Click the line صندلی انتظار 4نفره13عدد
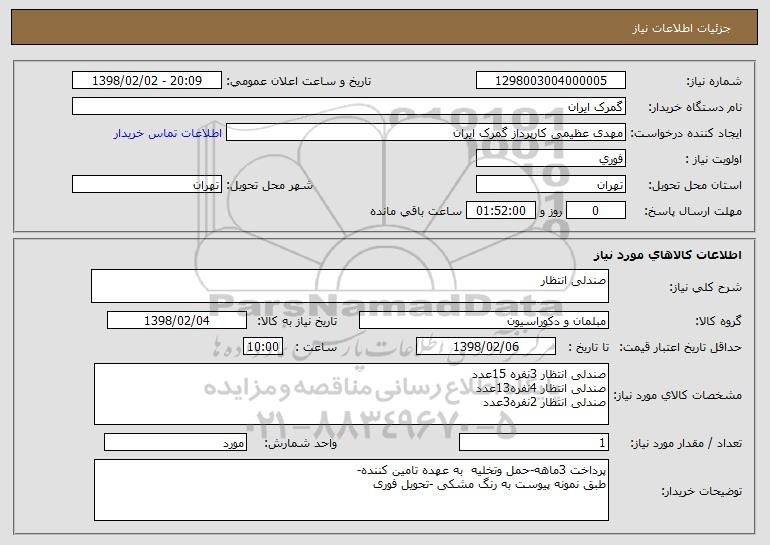 point(541,388)
